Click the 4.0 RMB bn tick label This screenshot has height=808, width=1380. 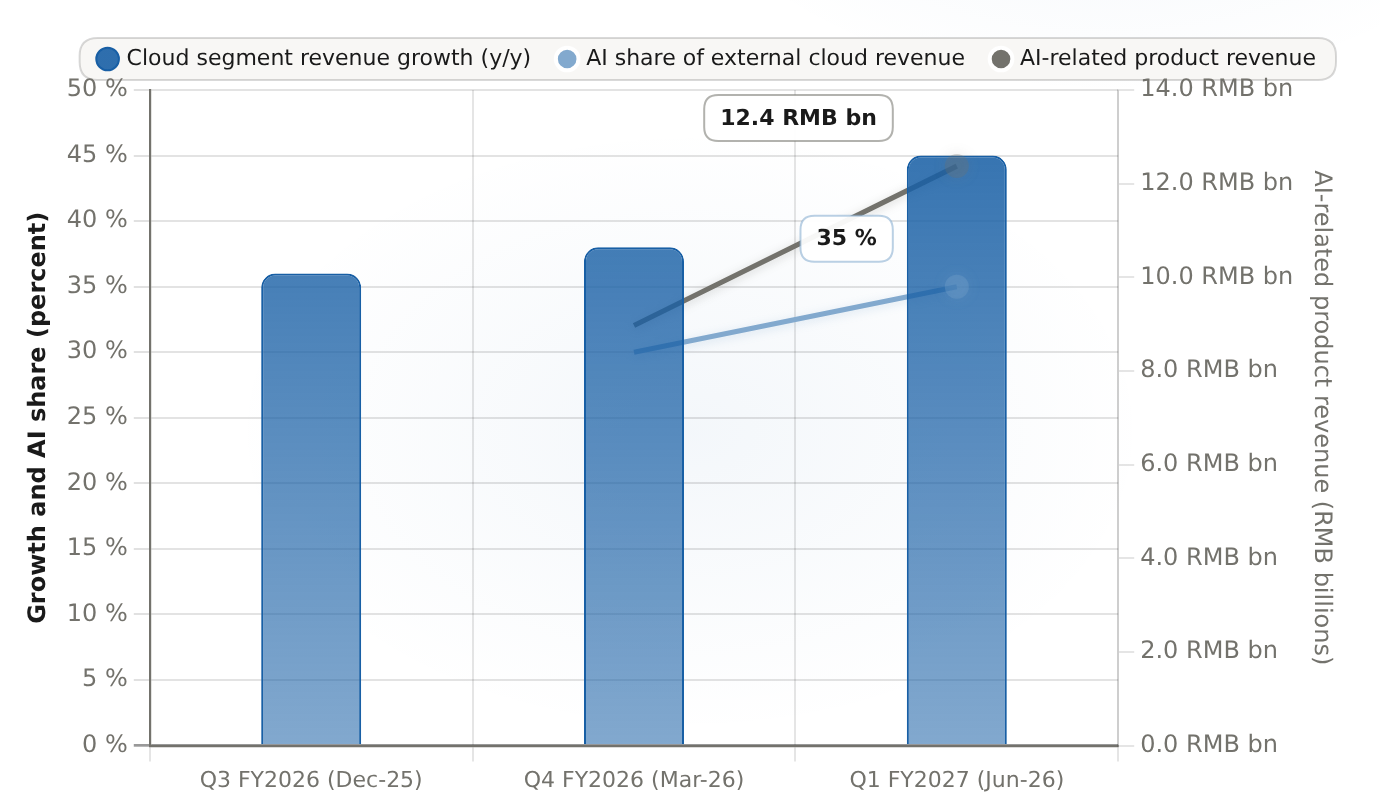[x=1210, y=557]
